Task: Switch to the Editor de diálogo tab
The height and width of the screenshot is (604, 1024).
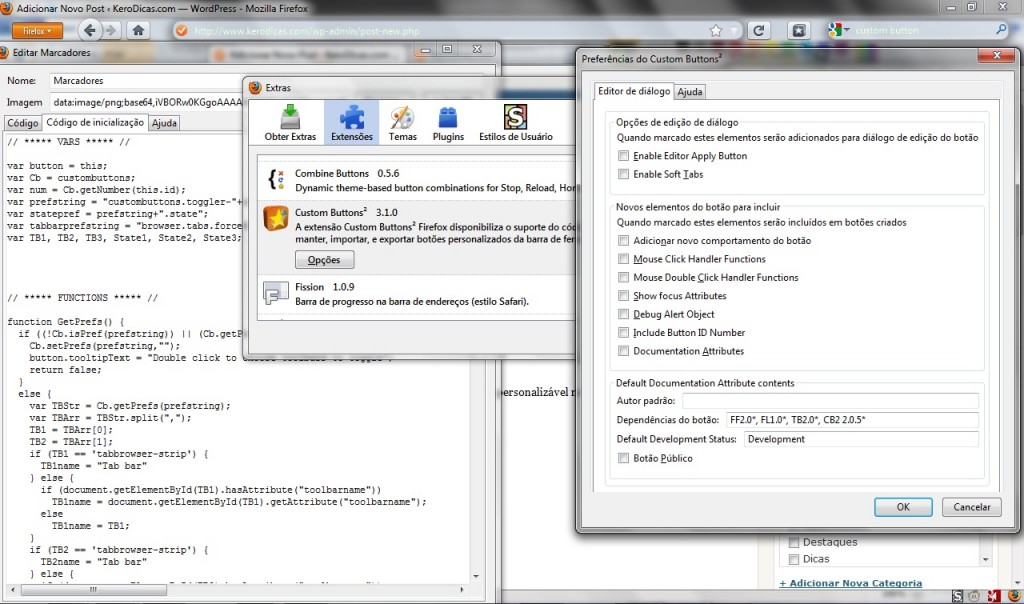Action: (633, 91)
